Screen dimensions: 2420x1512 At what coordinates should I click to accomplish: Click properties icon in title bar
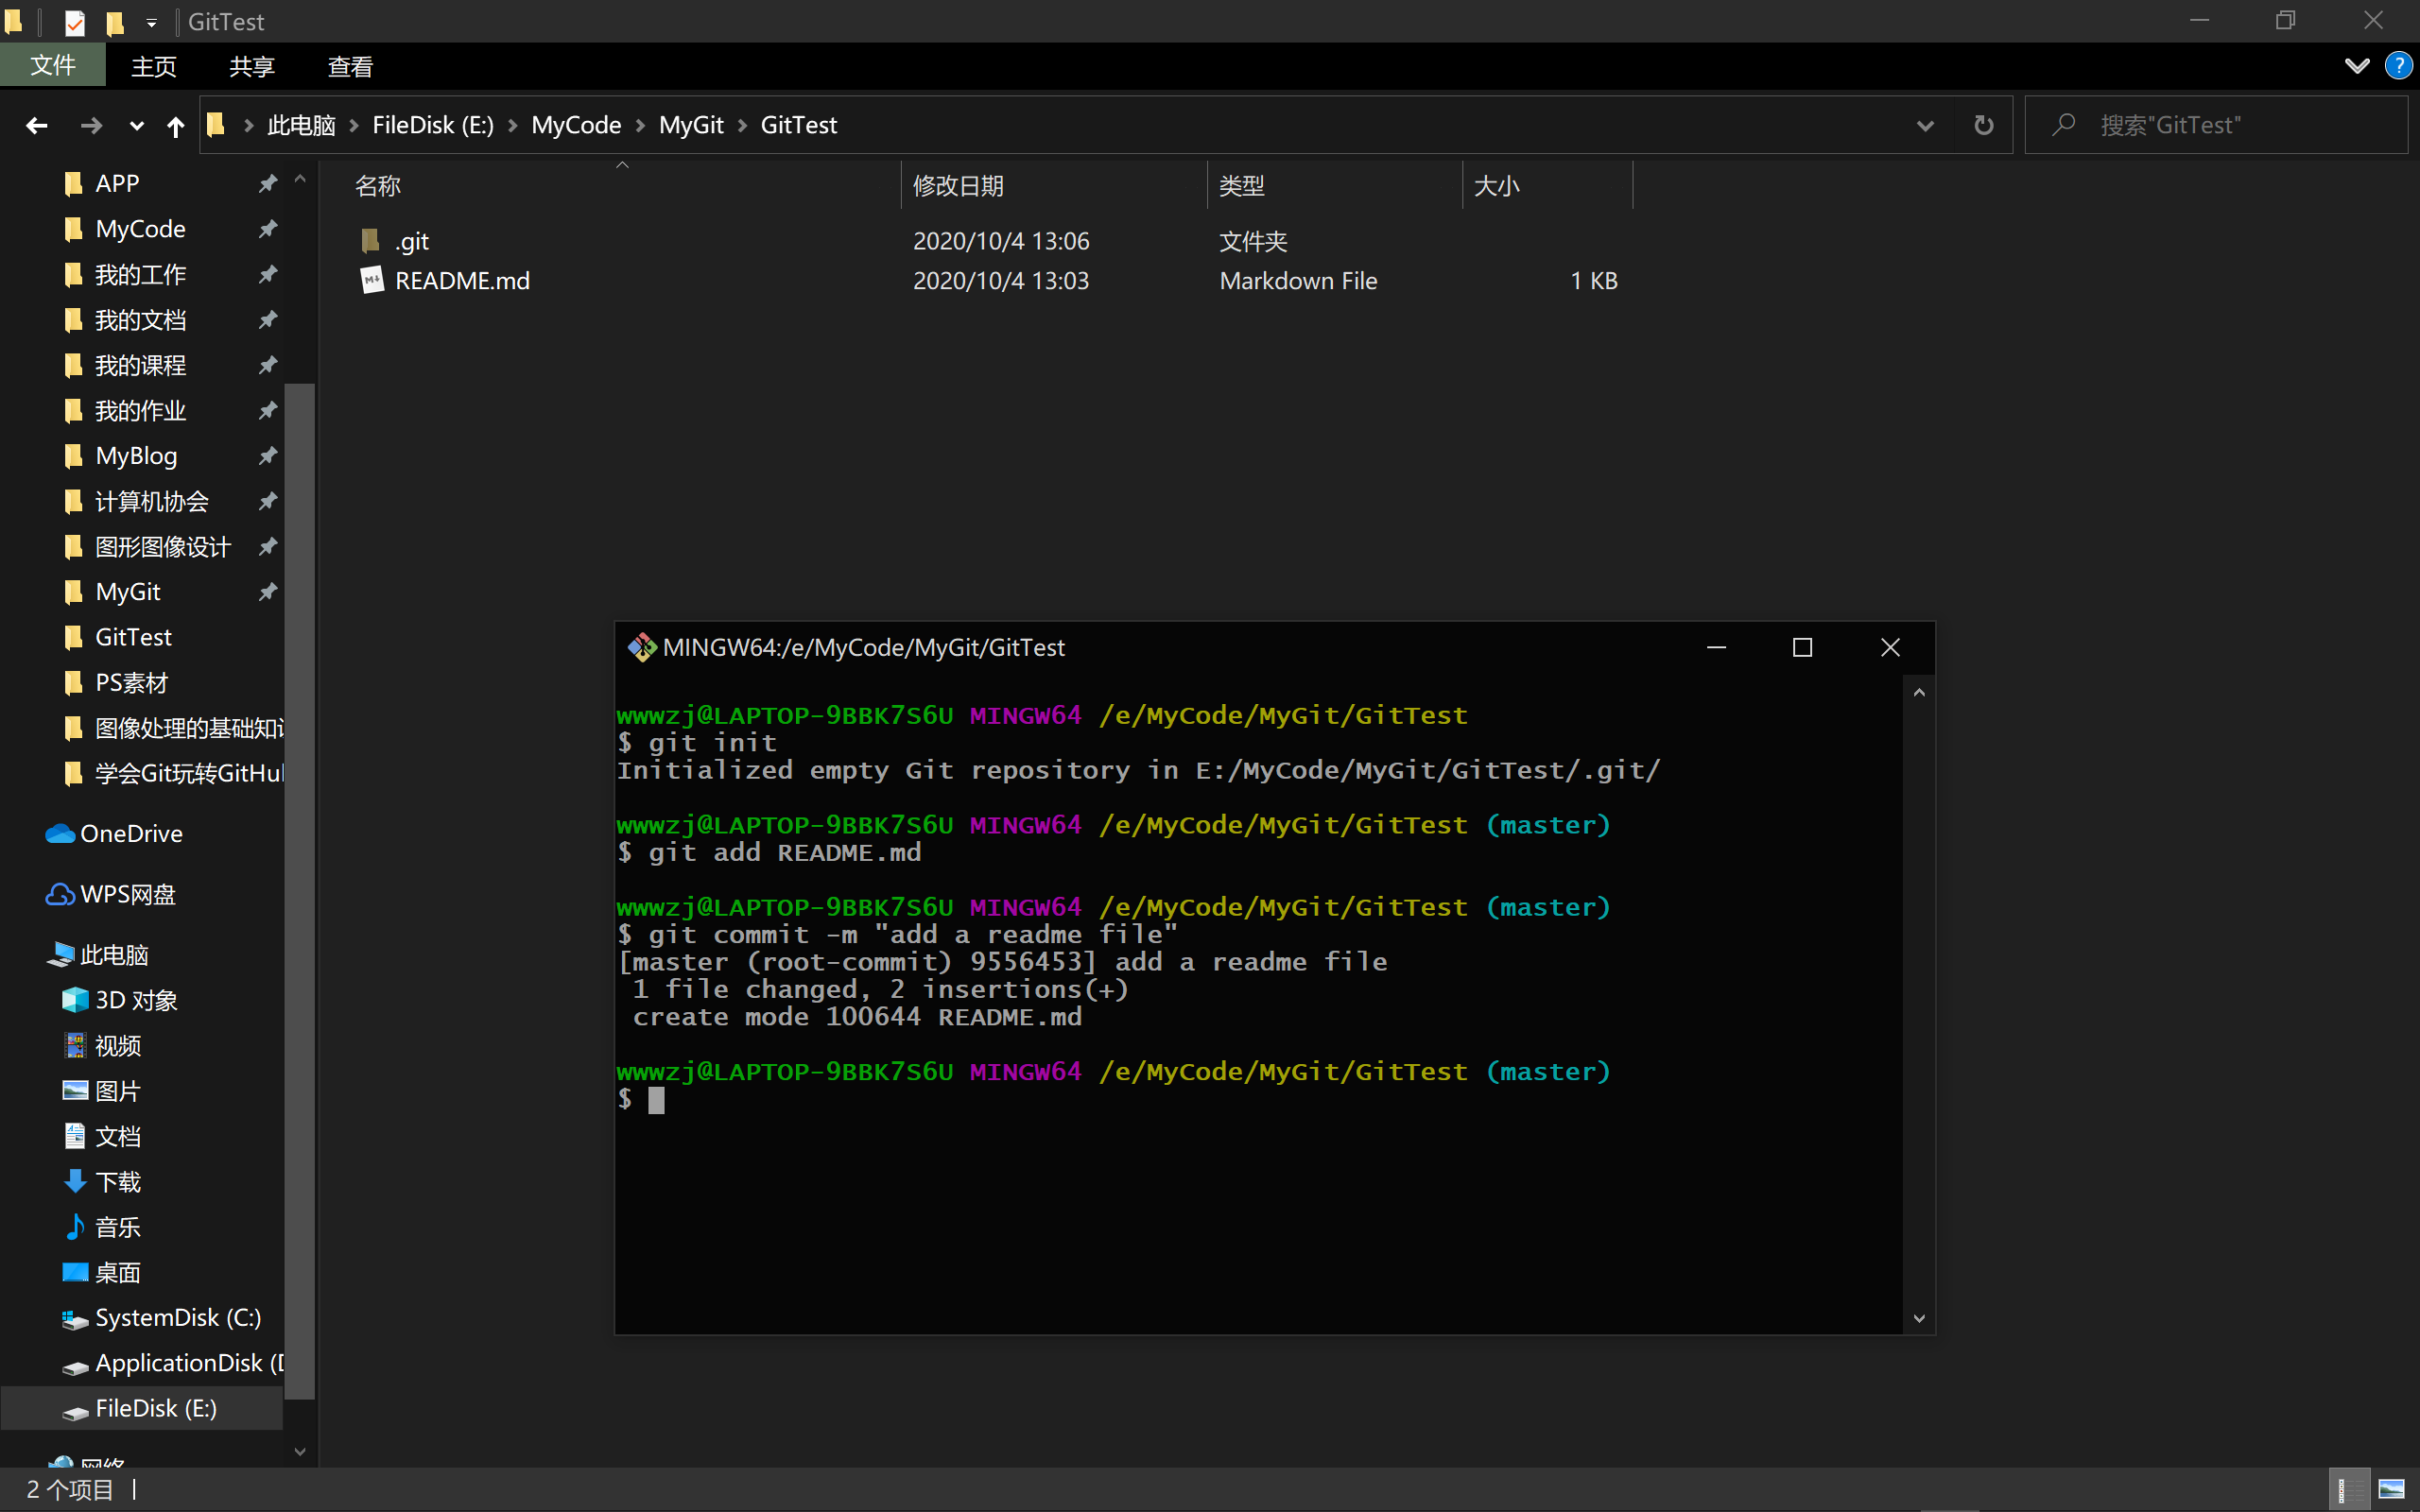75,22
